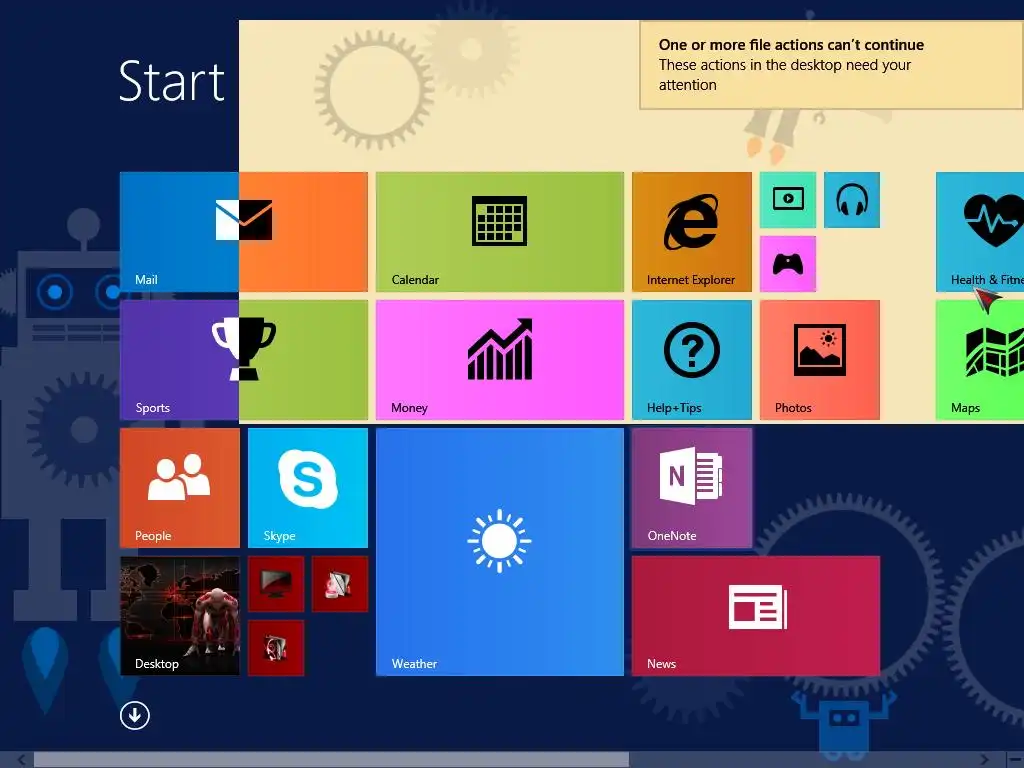Open the Money tile

tap(500, 360)
